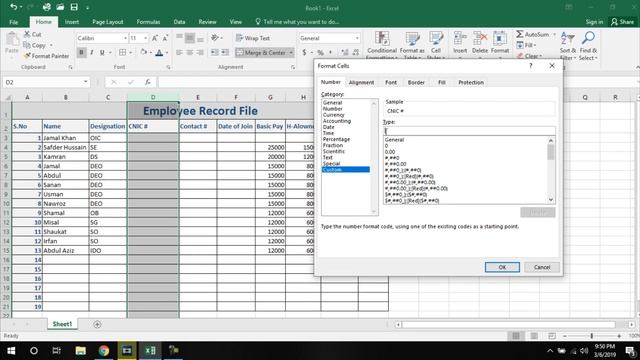640x360 pixels.
Task: Click Merge & Center
Action: tap(261, 53)
